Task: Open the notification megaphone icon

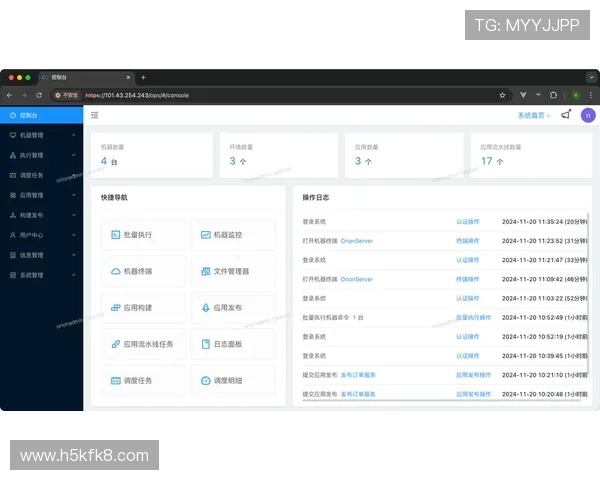Action: [x=566, y=114]
